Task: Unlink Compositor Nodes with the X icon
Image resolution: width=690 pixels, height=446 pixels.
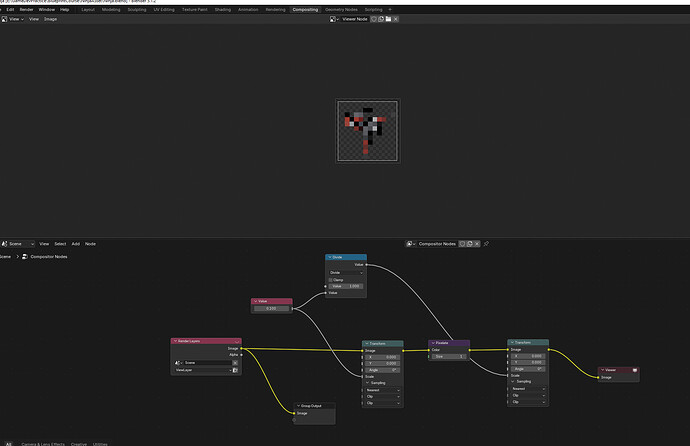Action: tap(477, 244)
